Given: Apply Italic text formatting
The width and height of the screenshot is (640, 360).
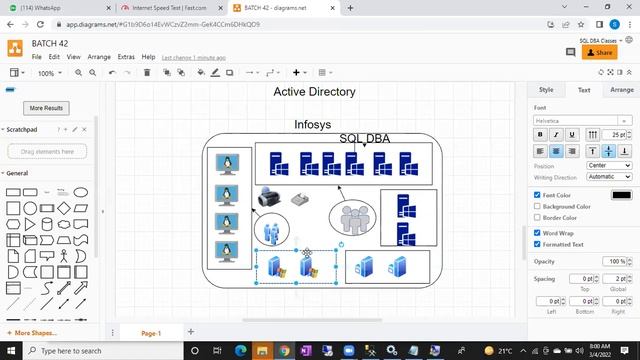Looking at the screenshot, I should point(556,134).
